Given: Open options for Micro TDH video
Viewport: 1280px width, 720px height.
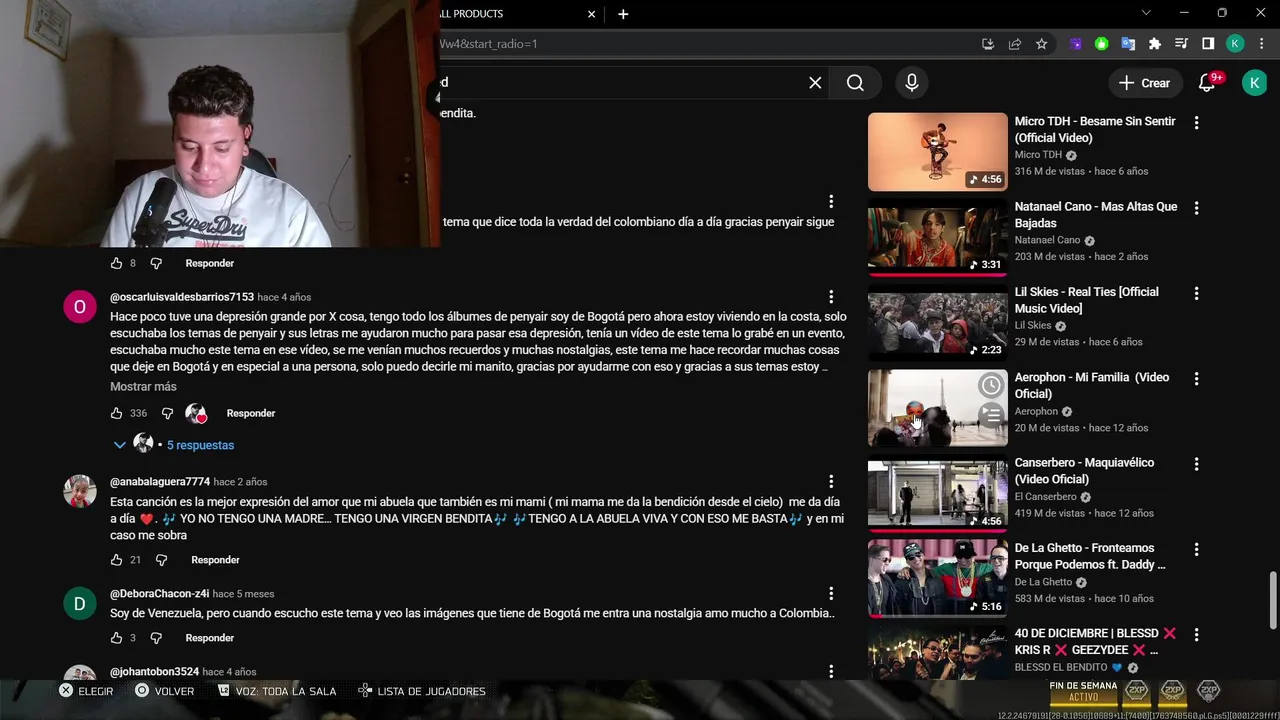Looking at the screenshot, I should coord(1196,122).
